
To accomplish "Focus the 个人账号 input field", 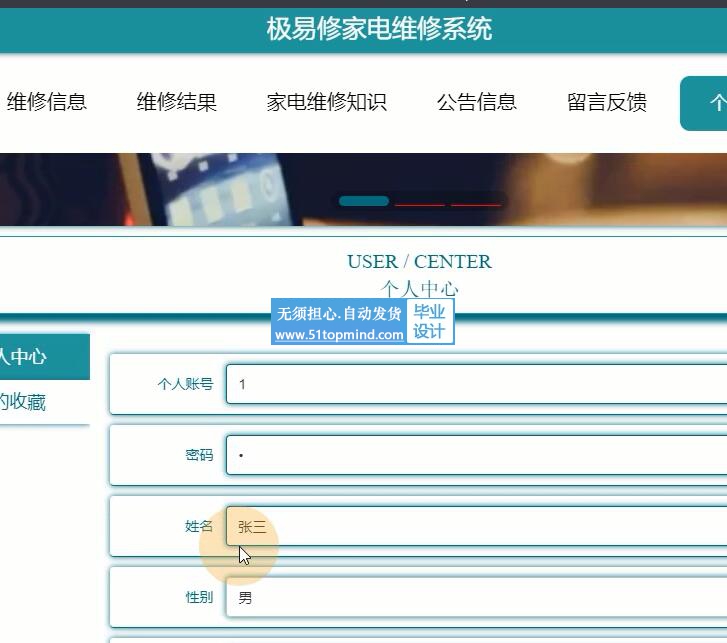I will point(477,384).
